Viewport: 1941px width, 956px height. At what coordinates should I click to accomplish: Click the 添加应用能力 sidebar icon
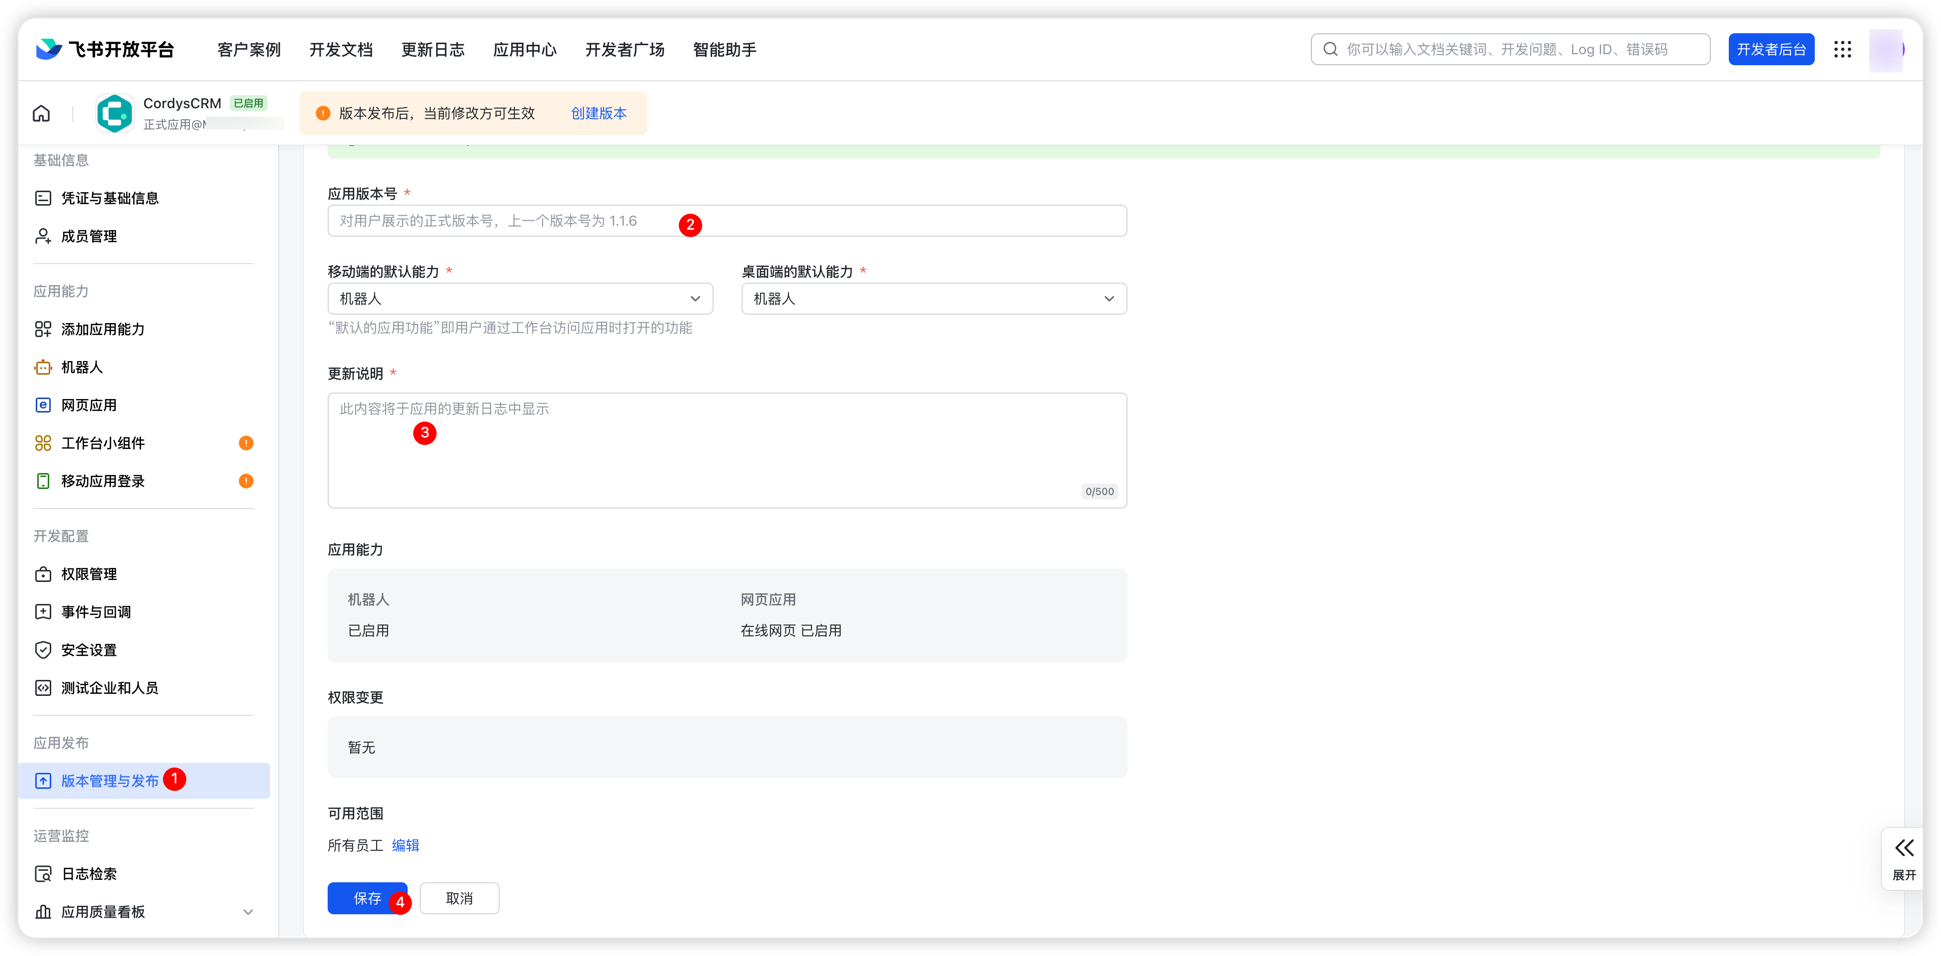(x=44, y=329)
